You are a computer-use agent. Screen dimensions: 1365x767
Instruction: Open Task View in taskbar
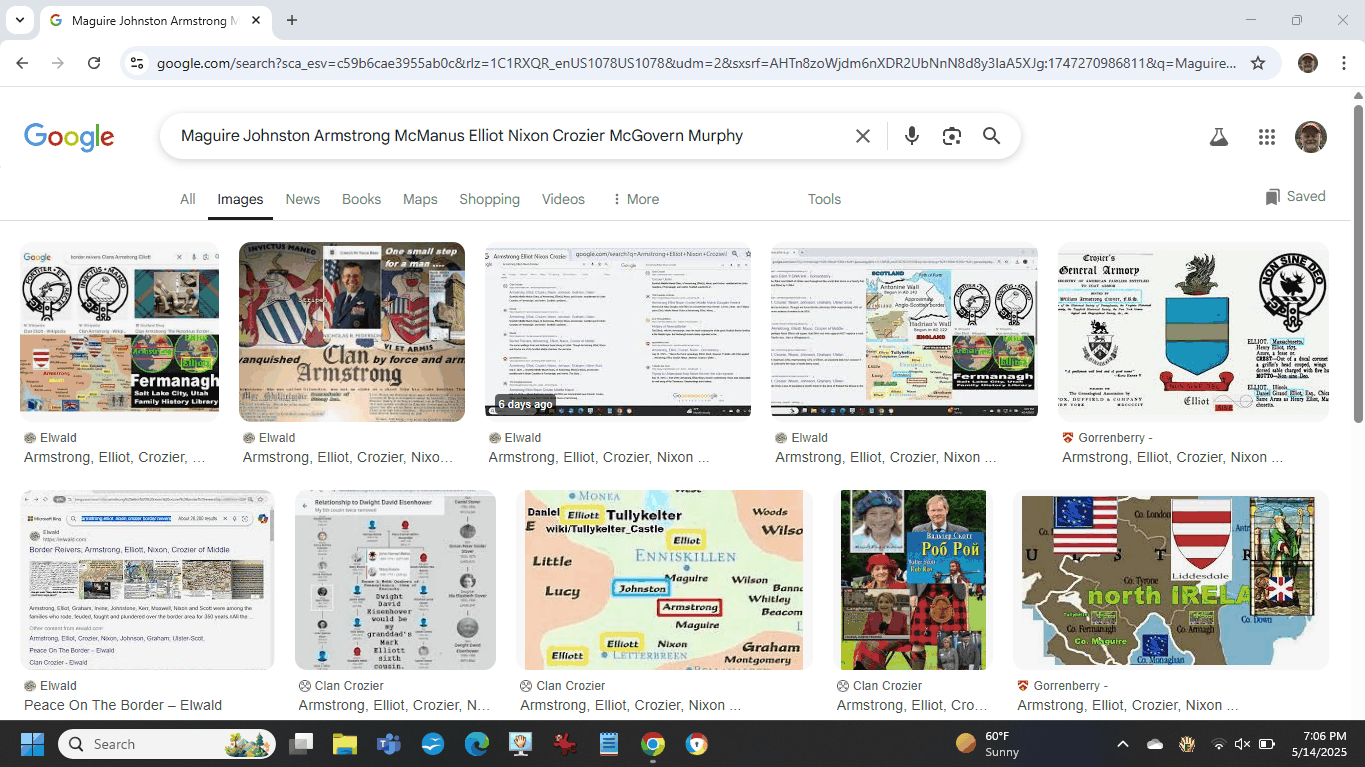(x=300, y=744)
